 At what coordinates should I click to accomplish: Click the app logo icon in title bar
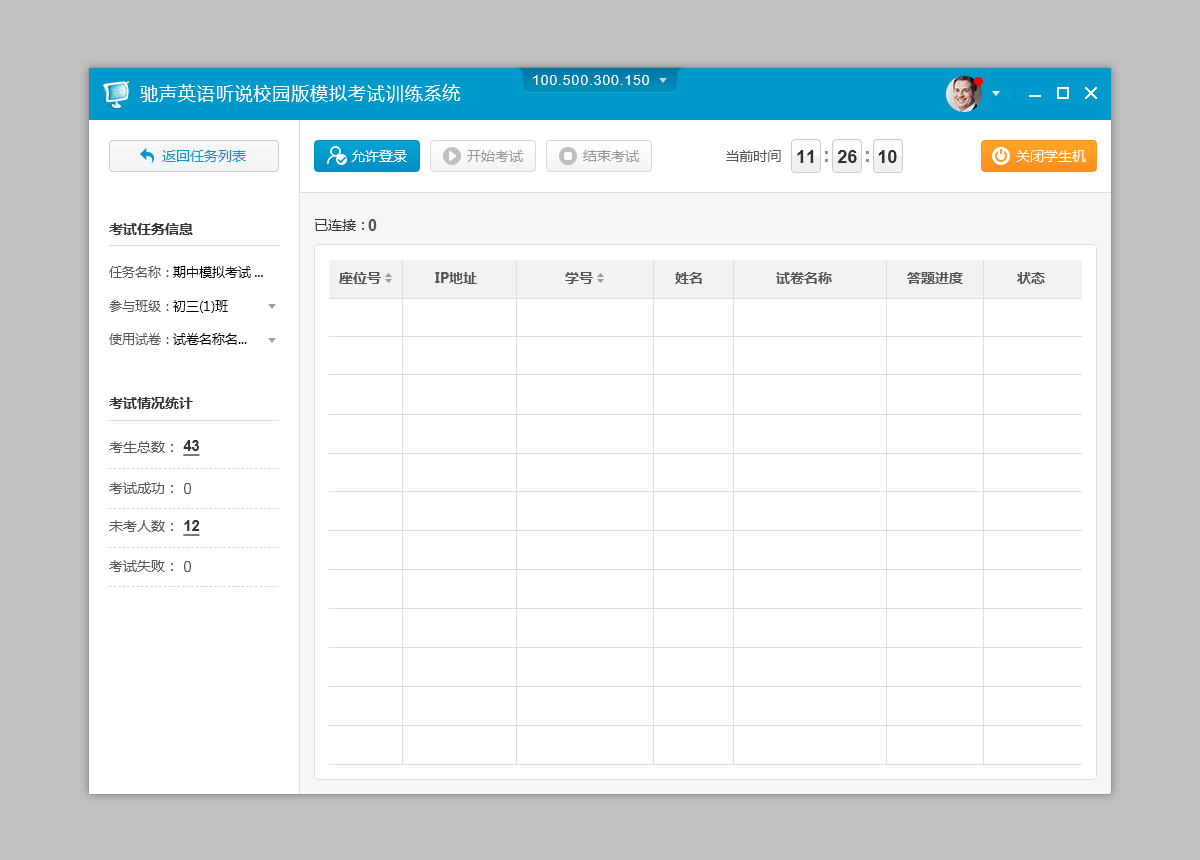click(116, 94)
